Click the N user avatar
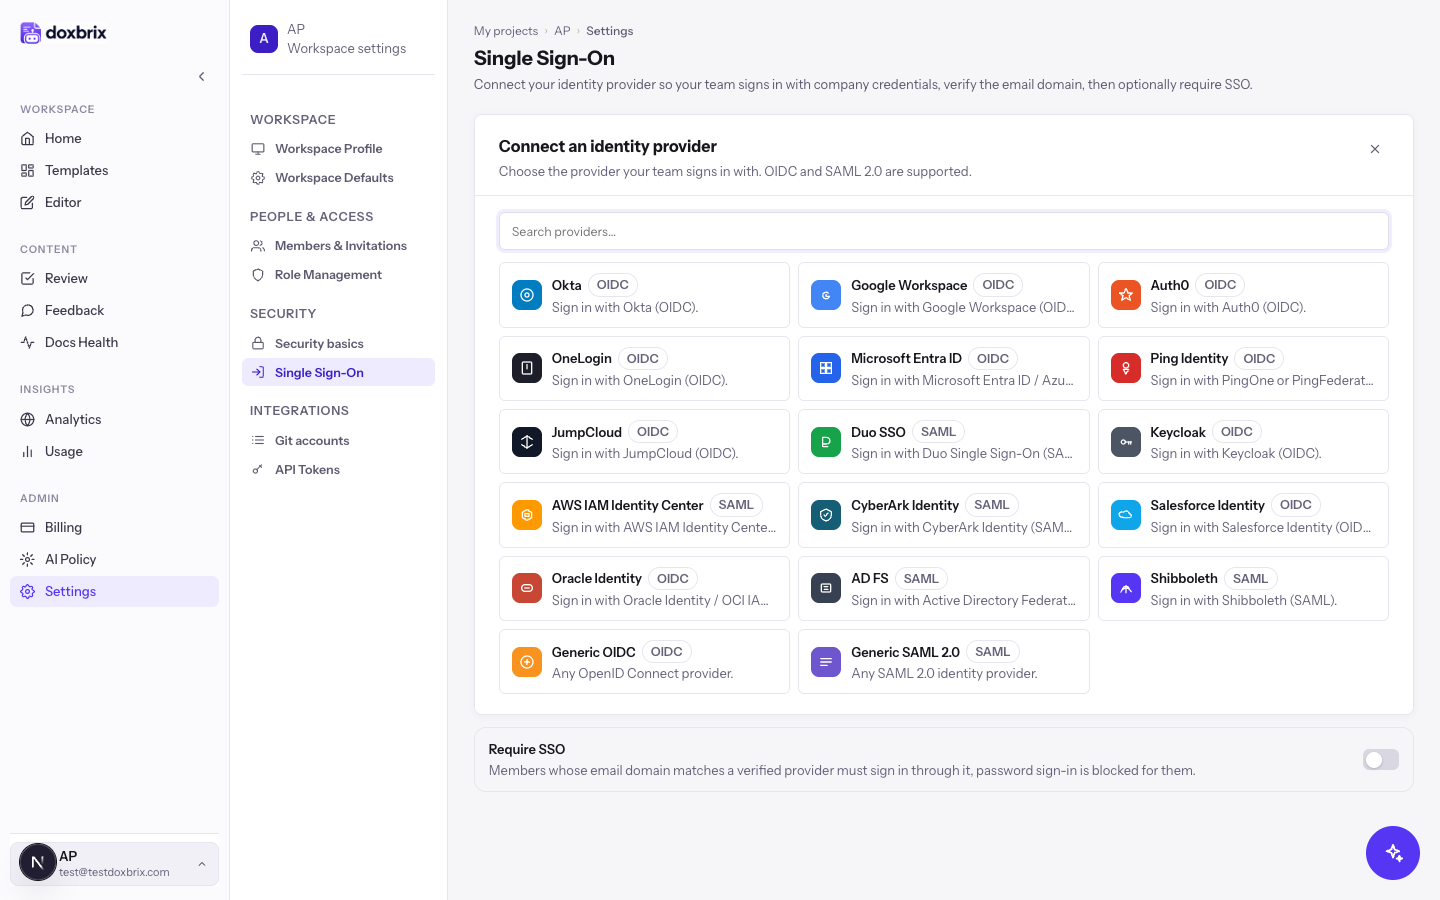Viewport: 1440px width, 900px height. tap(38, 862)
